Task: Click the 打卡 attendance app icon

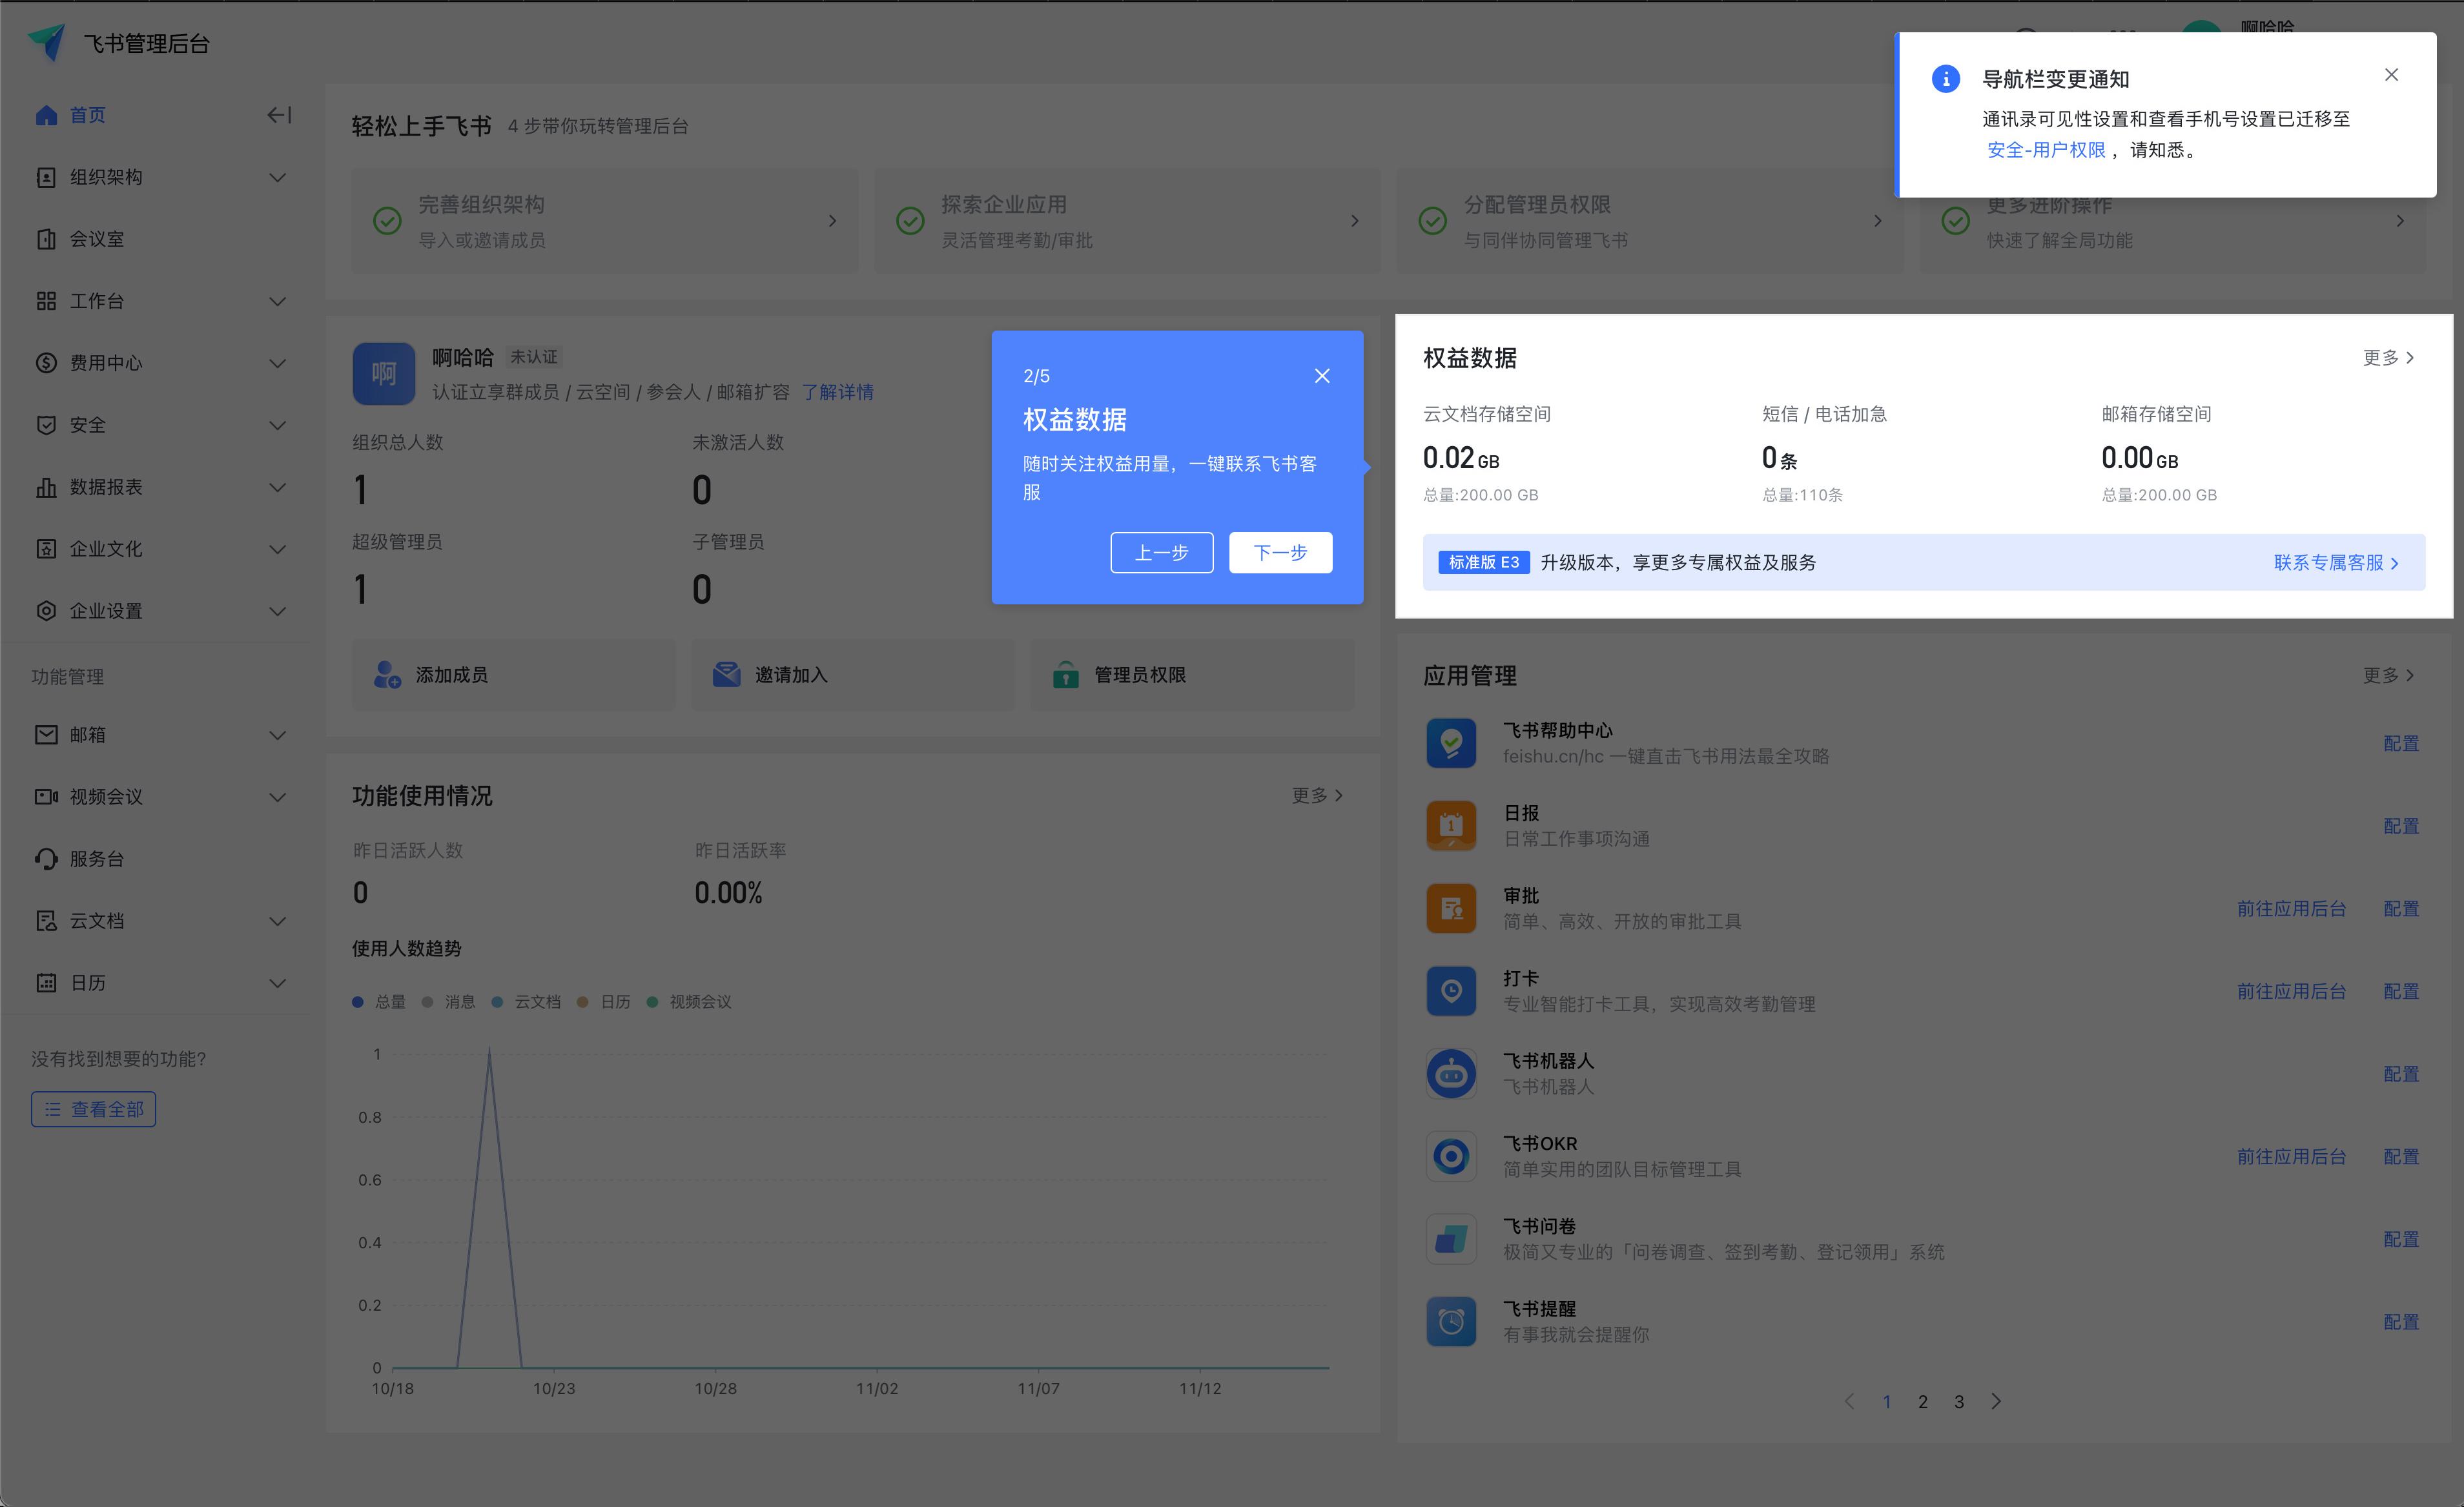Action: pos(1450,991)
